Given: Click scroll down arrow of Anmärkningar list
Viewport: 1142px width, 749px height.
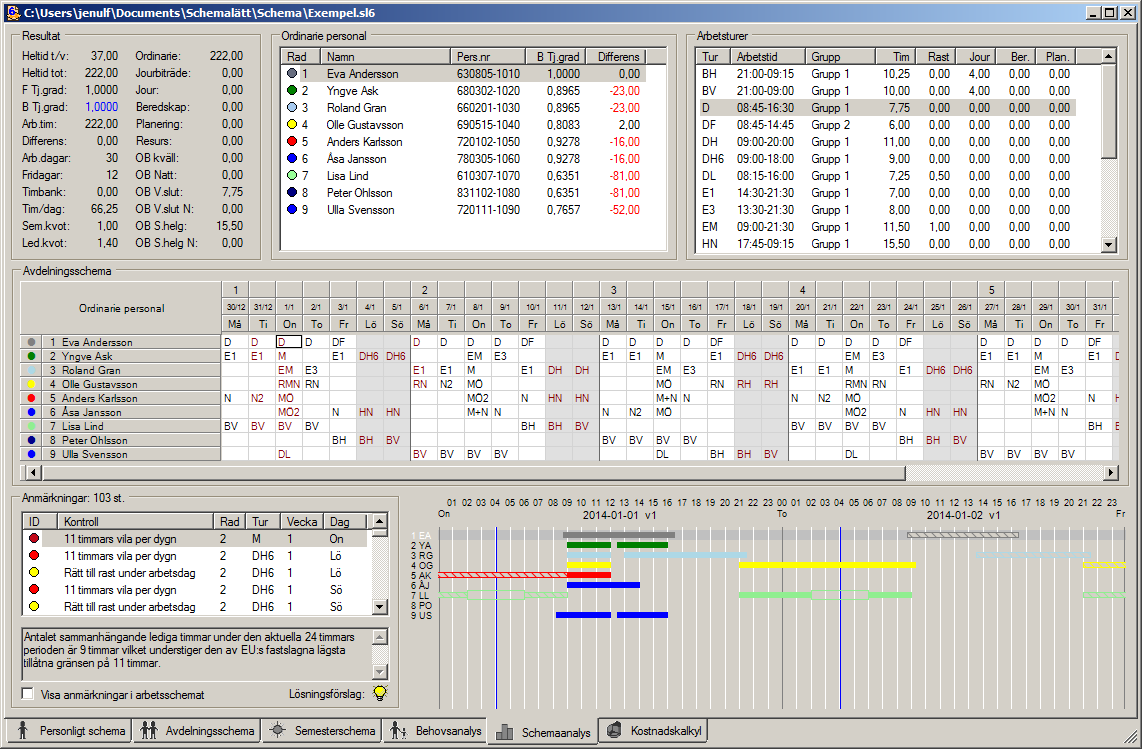Looking at the screenshot, I should pos(379,606).
